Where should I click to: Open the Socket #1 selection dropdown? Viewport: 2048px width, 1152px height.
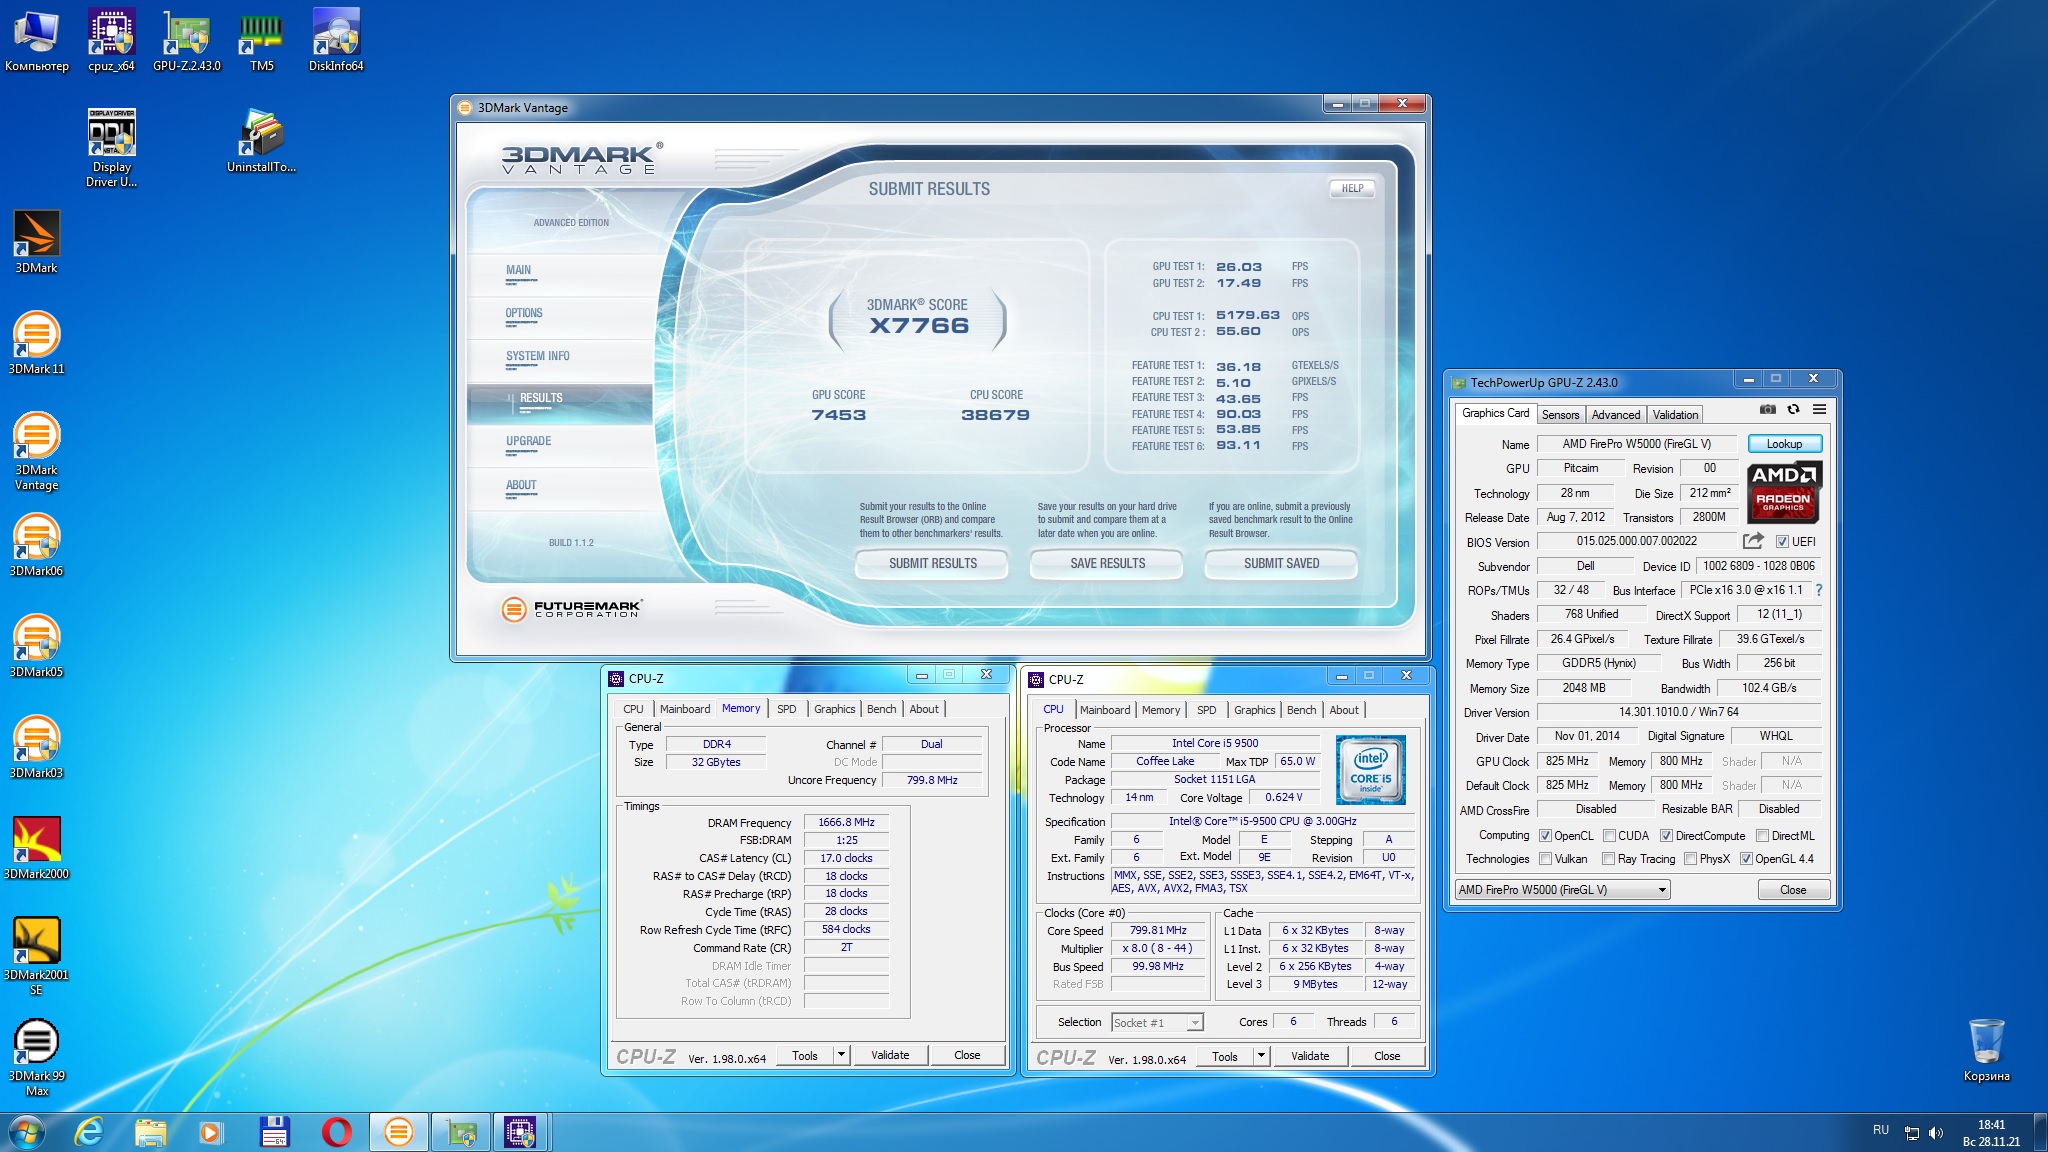1157,1022
